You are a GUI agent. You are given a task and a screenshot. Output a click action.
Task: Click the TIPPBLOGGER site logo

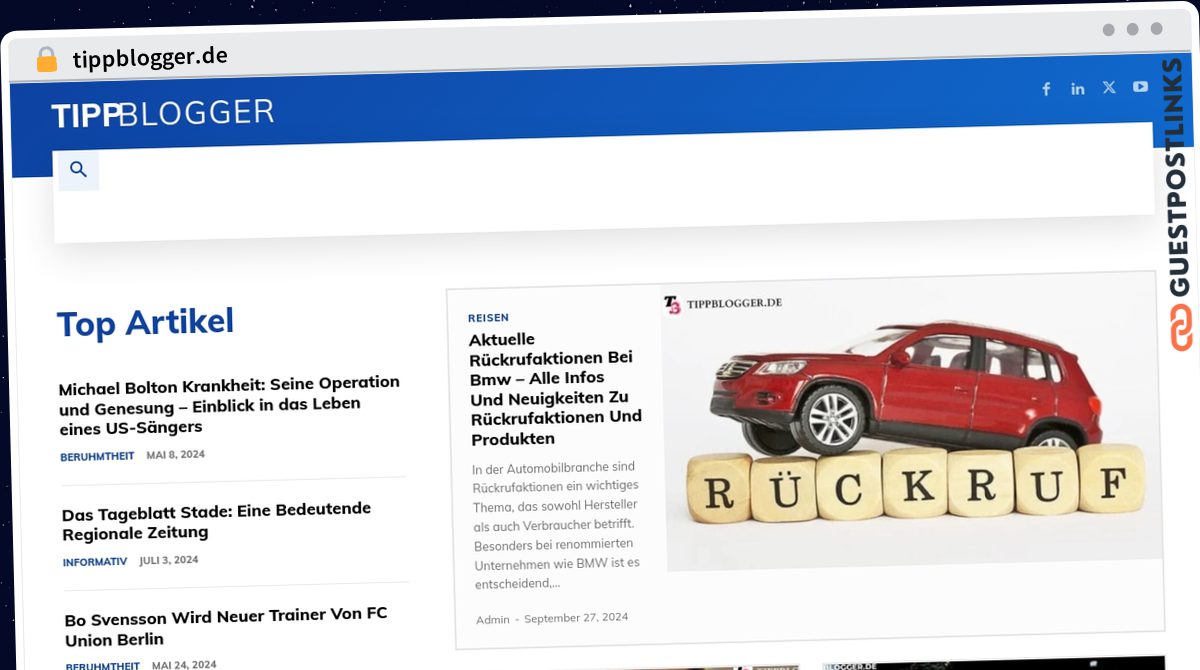coord(162,114)
